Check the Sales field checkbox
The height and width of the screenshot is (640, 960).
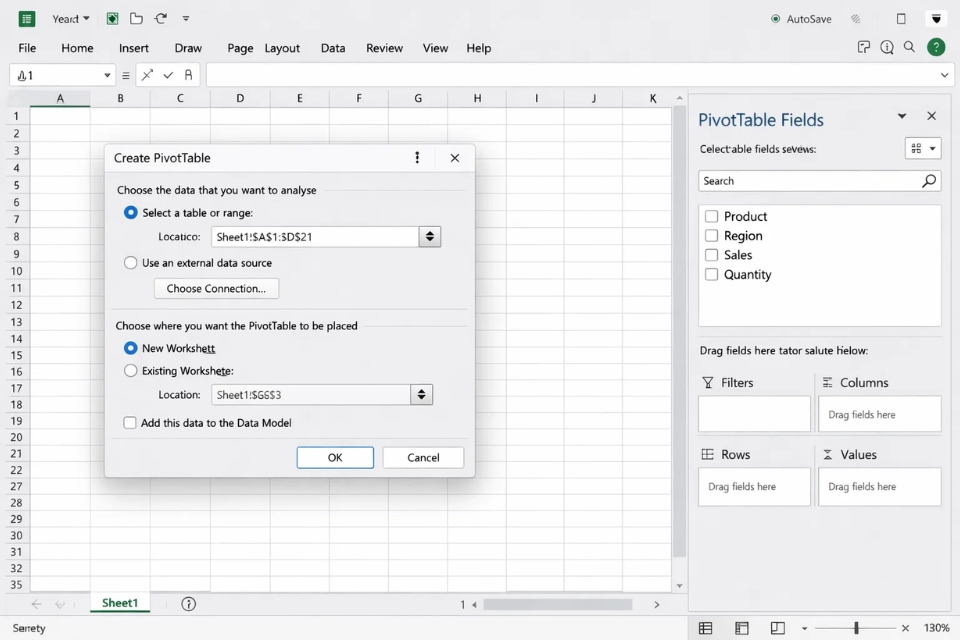pos(712,255)
